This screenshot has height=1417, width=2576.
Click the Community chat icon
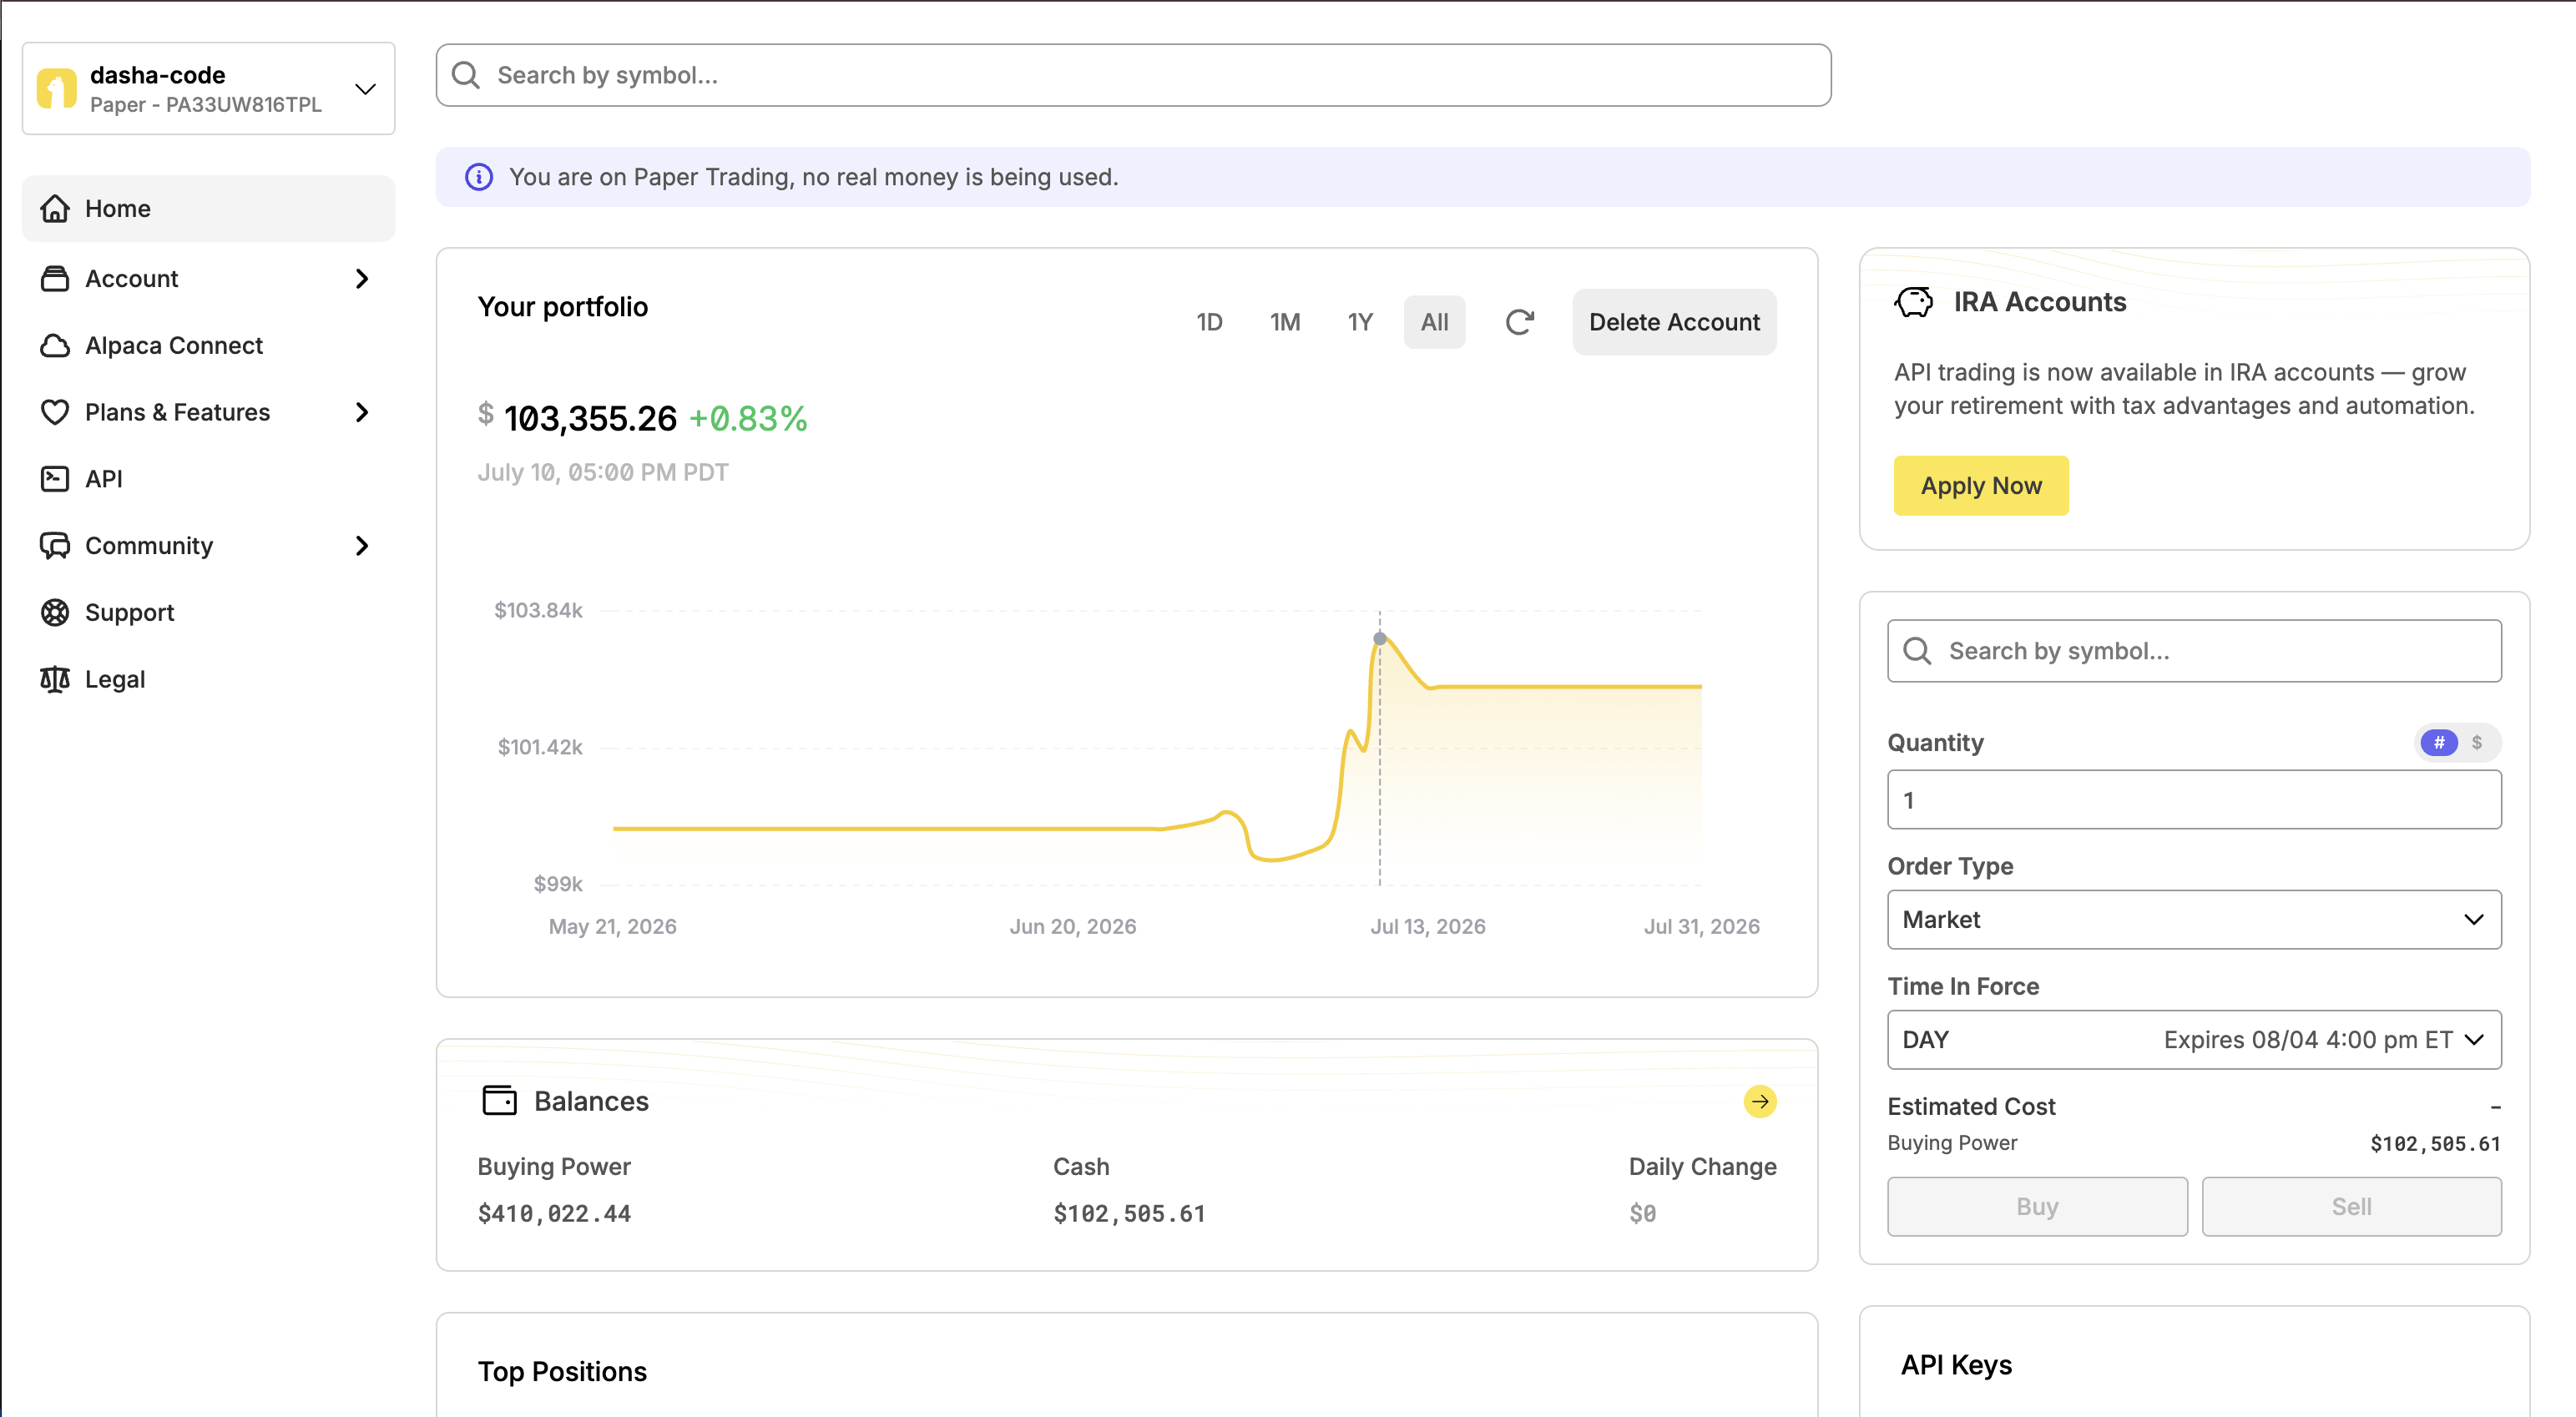55,545
